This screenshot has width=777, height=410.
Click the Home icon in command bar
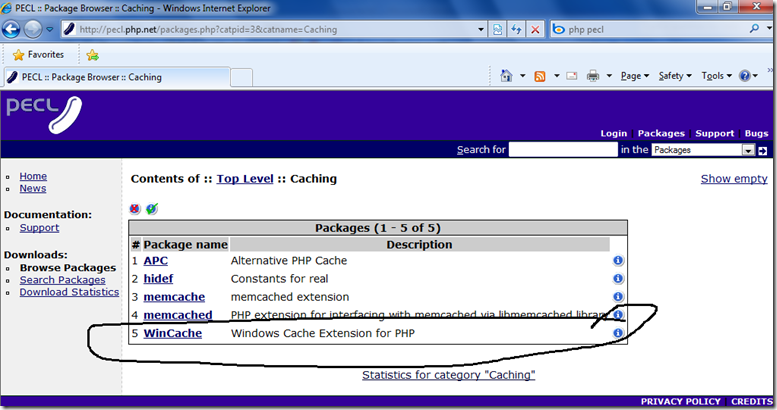(506, 76)
